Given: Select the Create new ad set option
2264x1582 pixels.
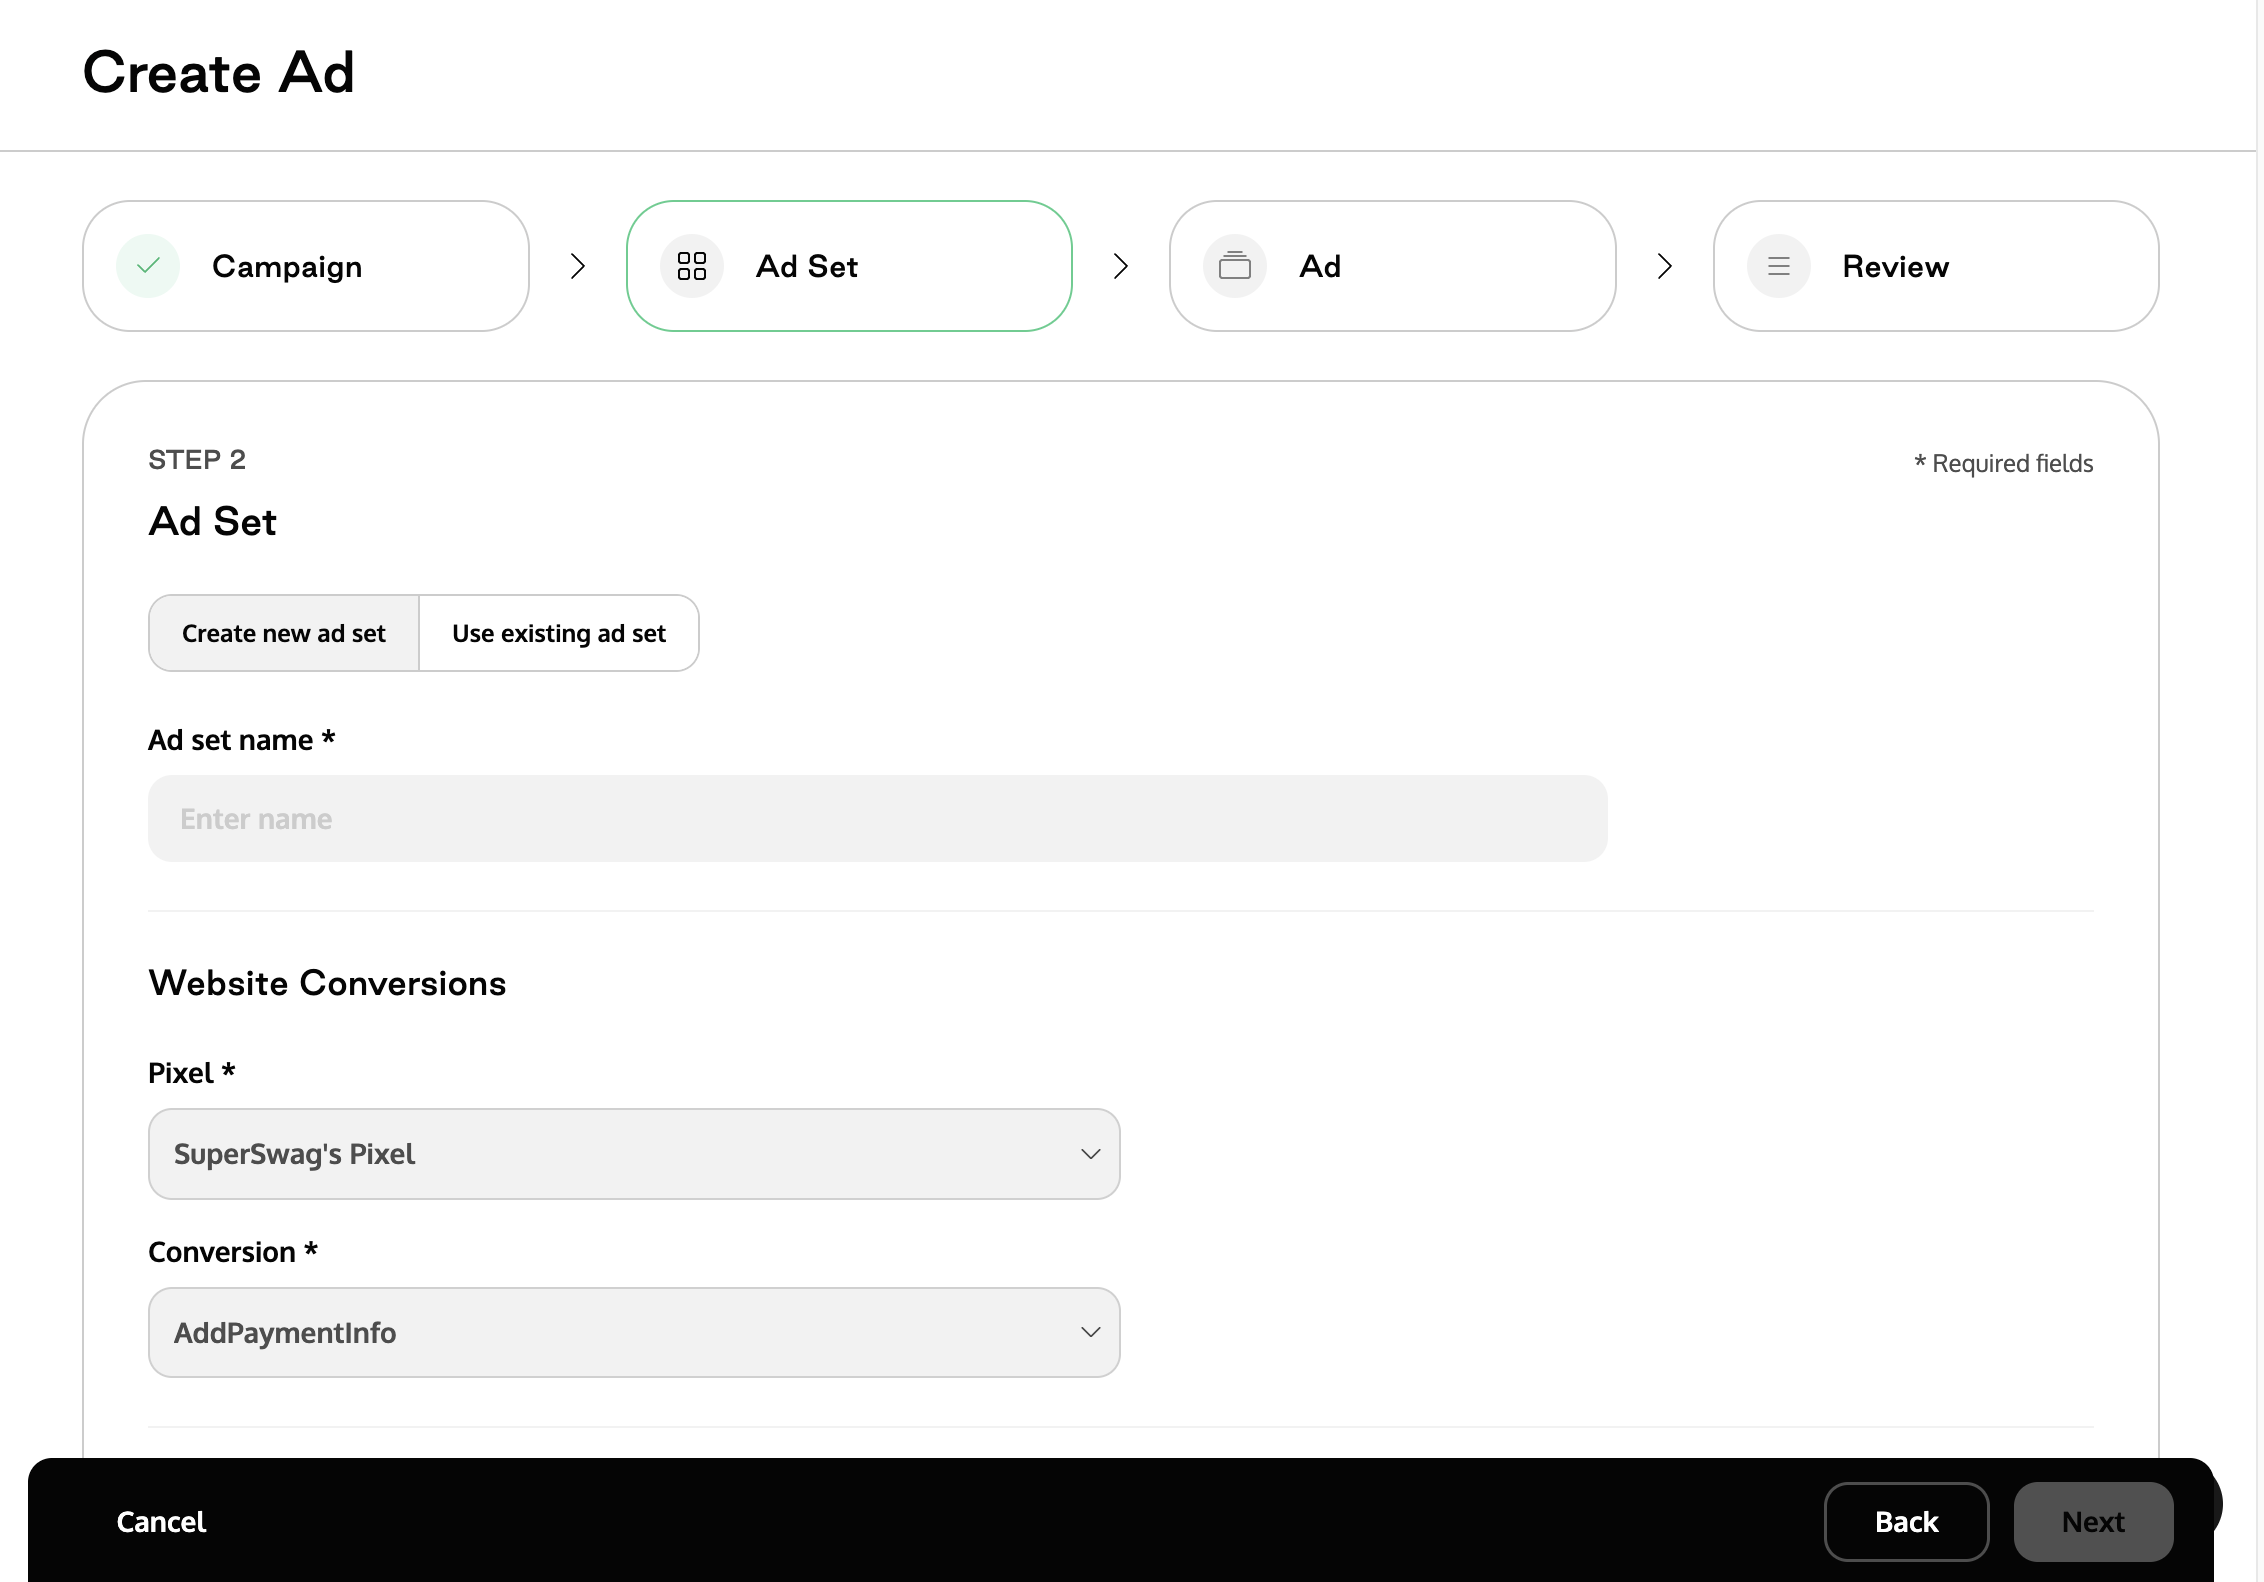Looking at the screenshot, I should click(284, 633).
